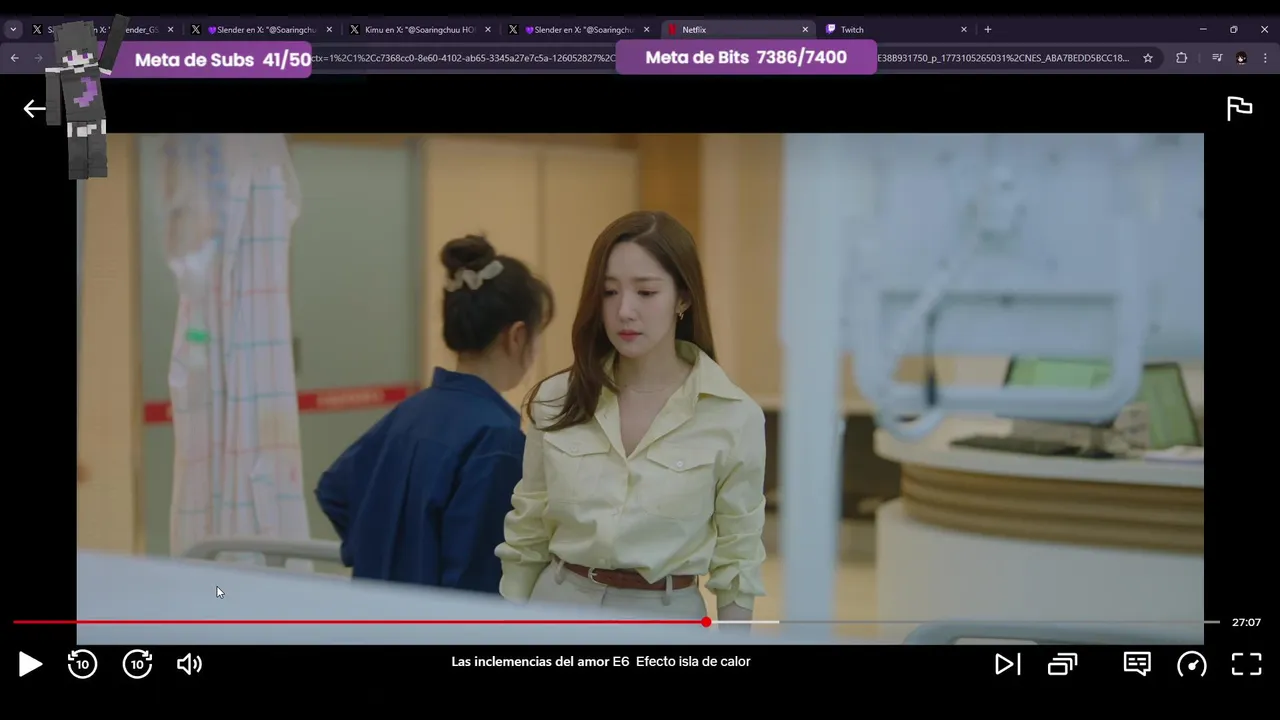Image resolution: width=1280 pixels, height=720 pixels.
Task: Toggle fullscreen mode
Action: click(x=1246, y=664)
